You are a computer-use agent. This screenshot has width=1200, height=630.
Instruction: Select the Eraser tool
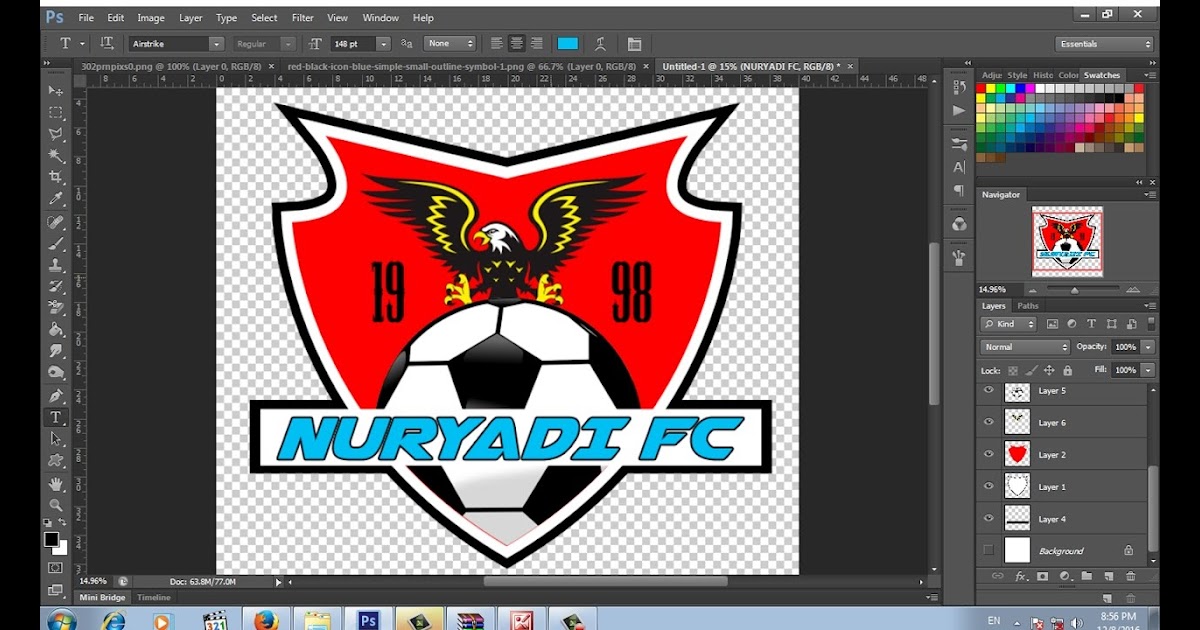point(56,308)
